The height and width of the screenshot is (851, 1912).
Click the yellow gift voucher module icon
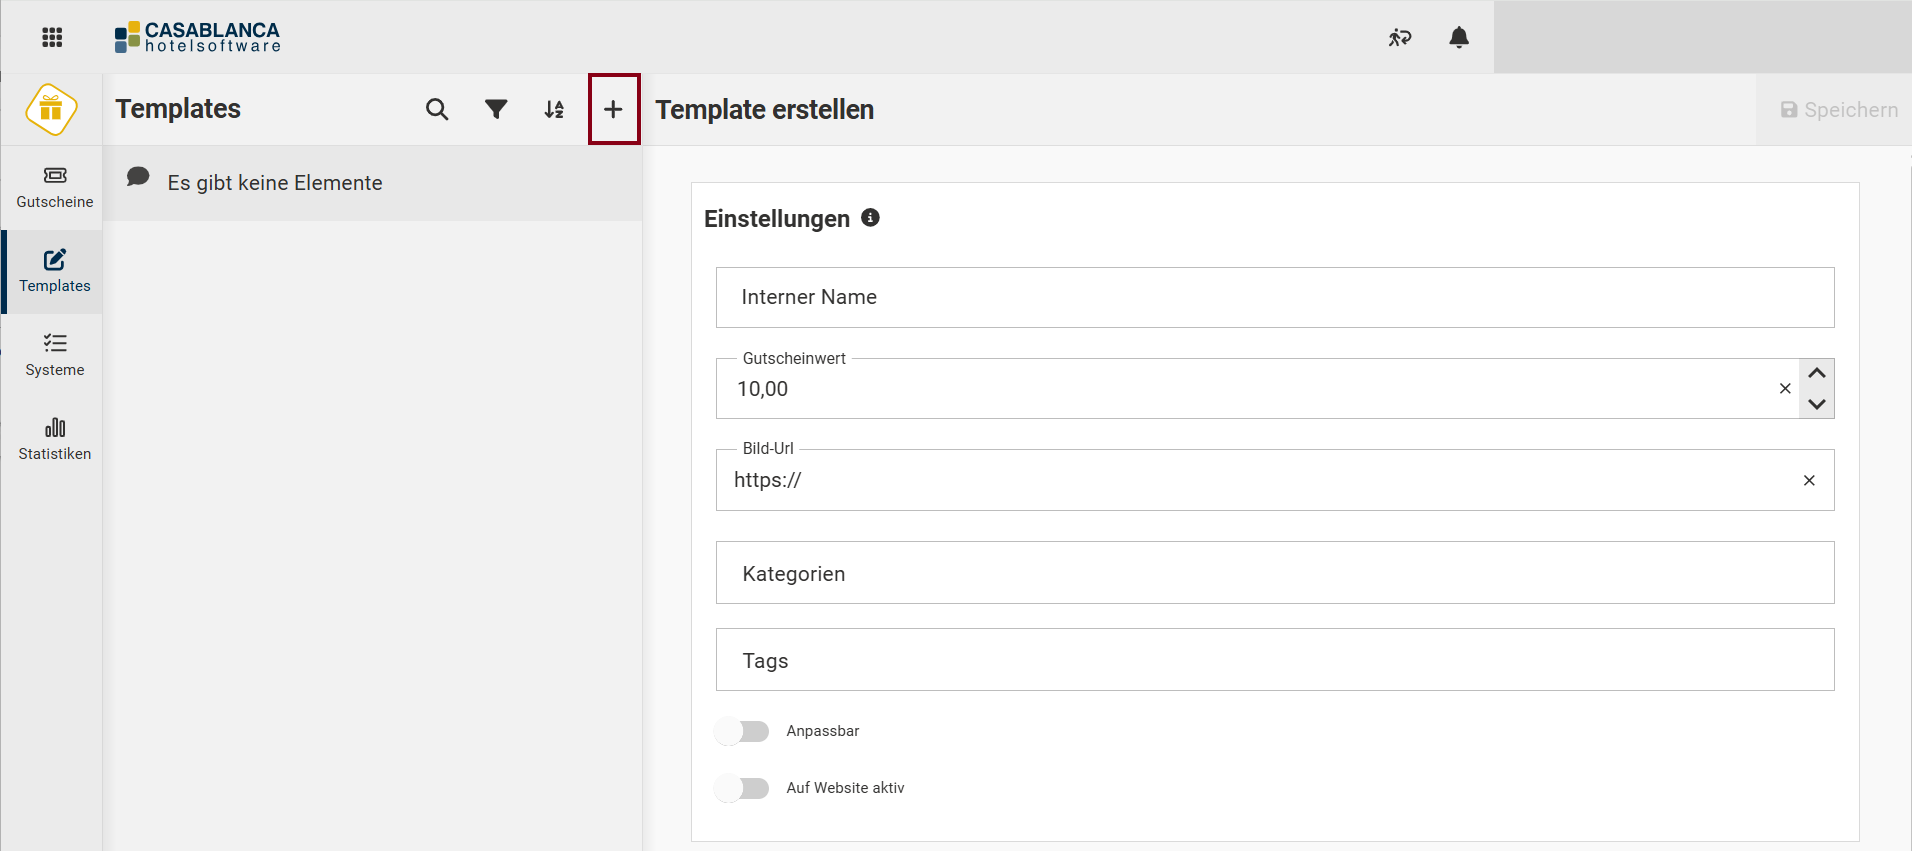[51, 109]
